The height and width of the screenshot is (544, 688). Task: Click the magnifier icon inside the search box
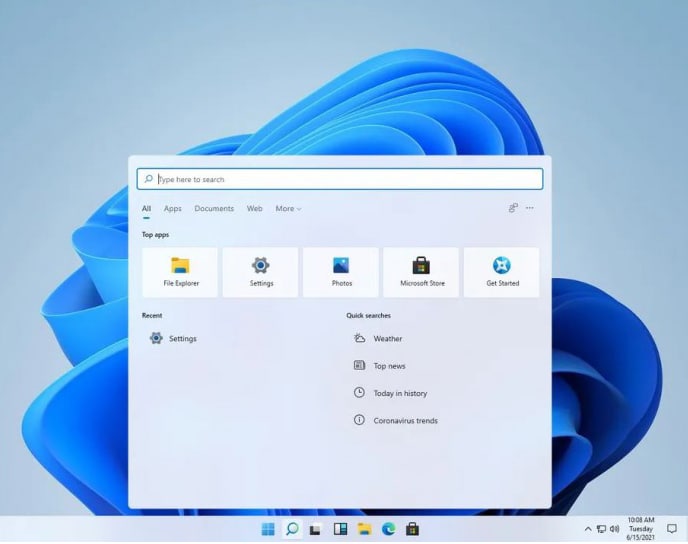click(148, 179)
